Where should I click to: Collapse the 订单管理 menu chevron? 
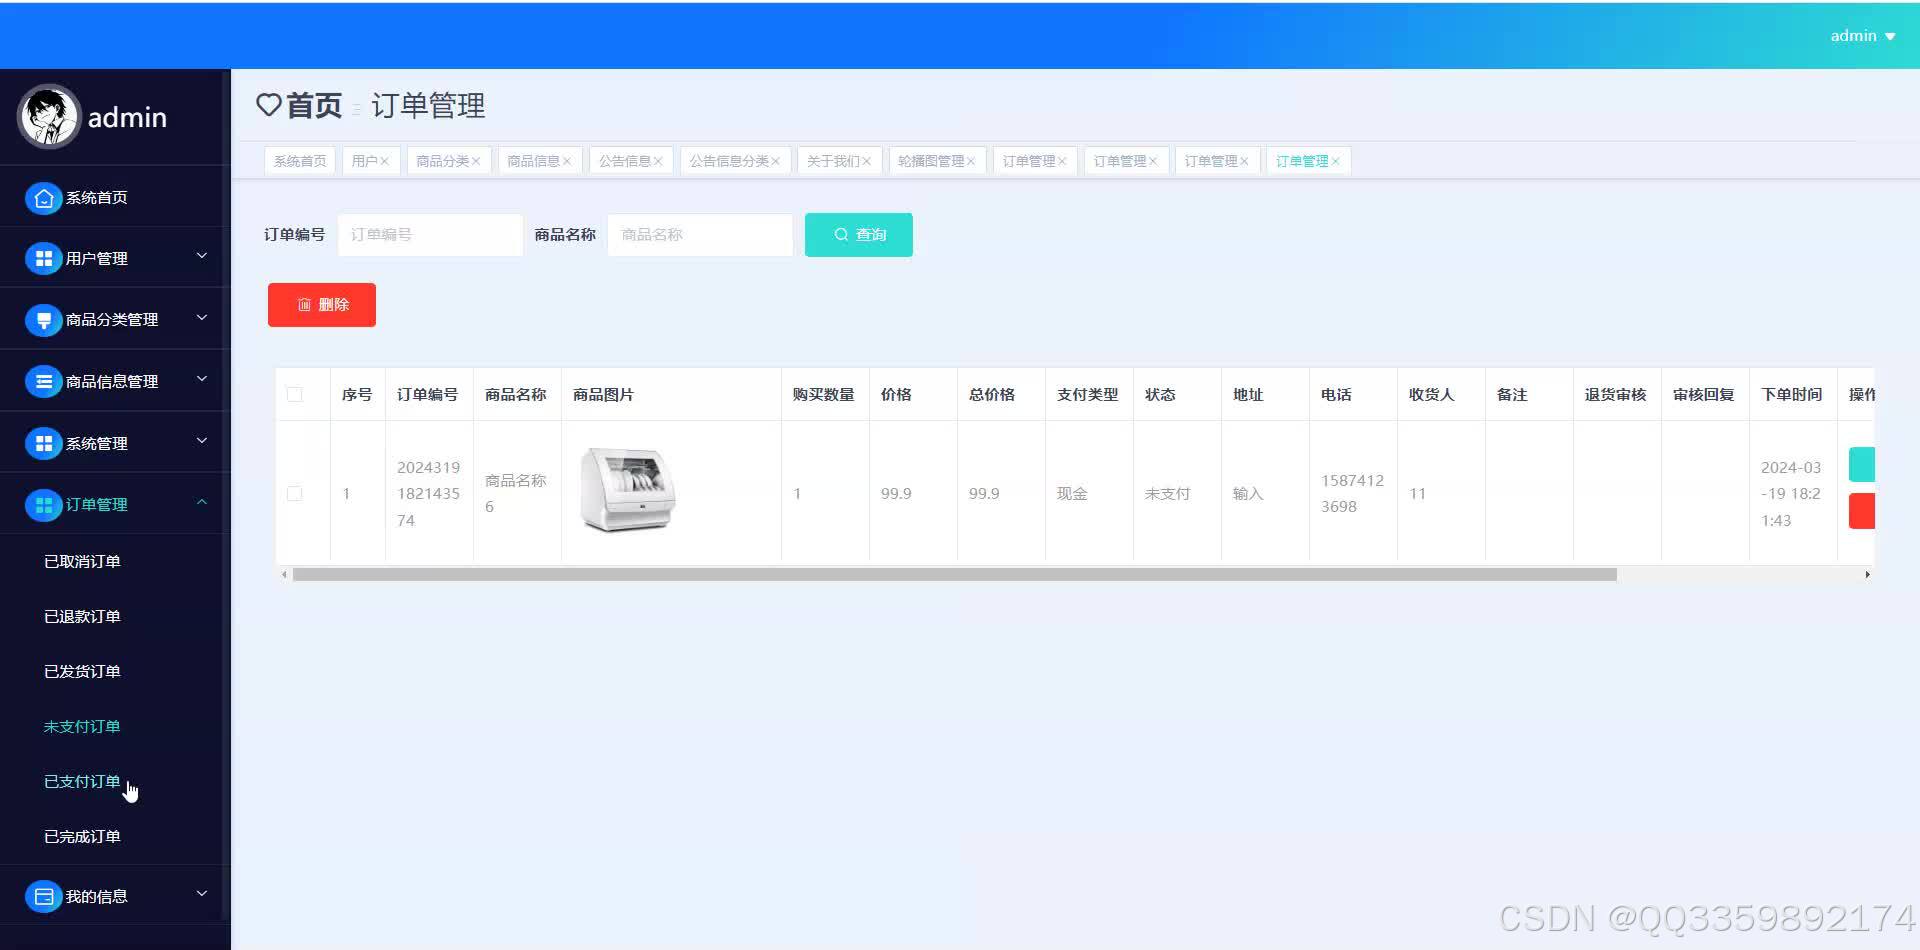tap(202, 502)
